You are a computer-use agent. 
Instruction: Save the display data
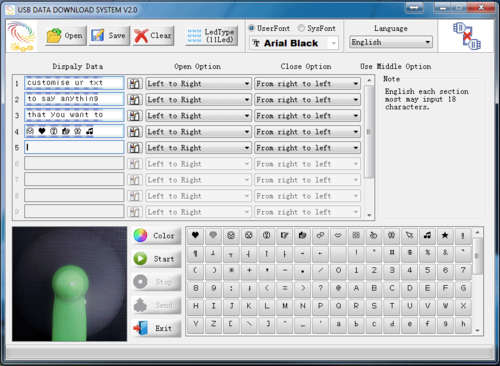pos(109,35)
